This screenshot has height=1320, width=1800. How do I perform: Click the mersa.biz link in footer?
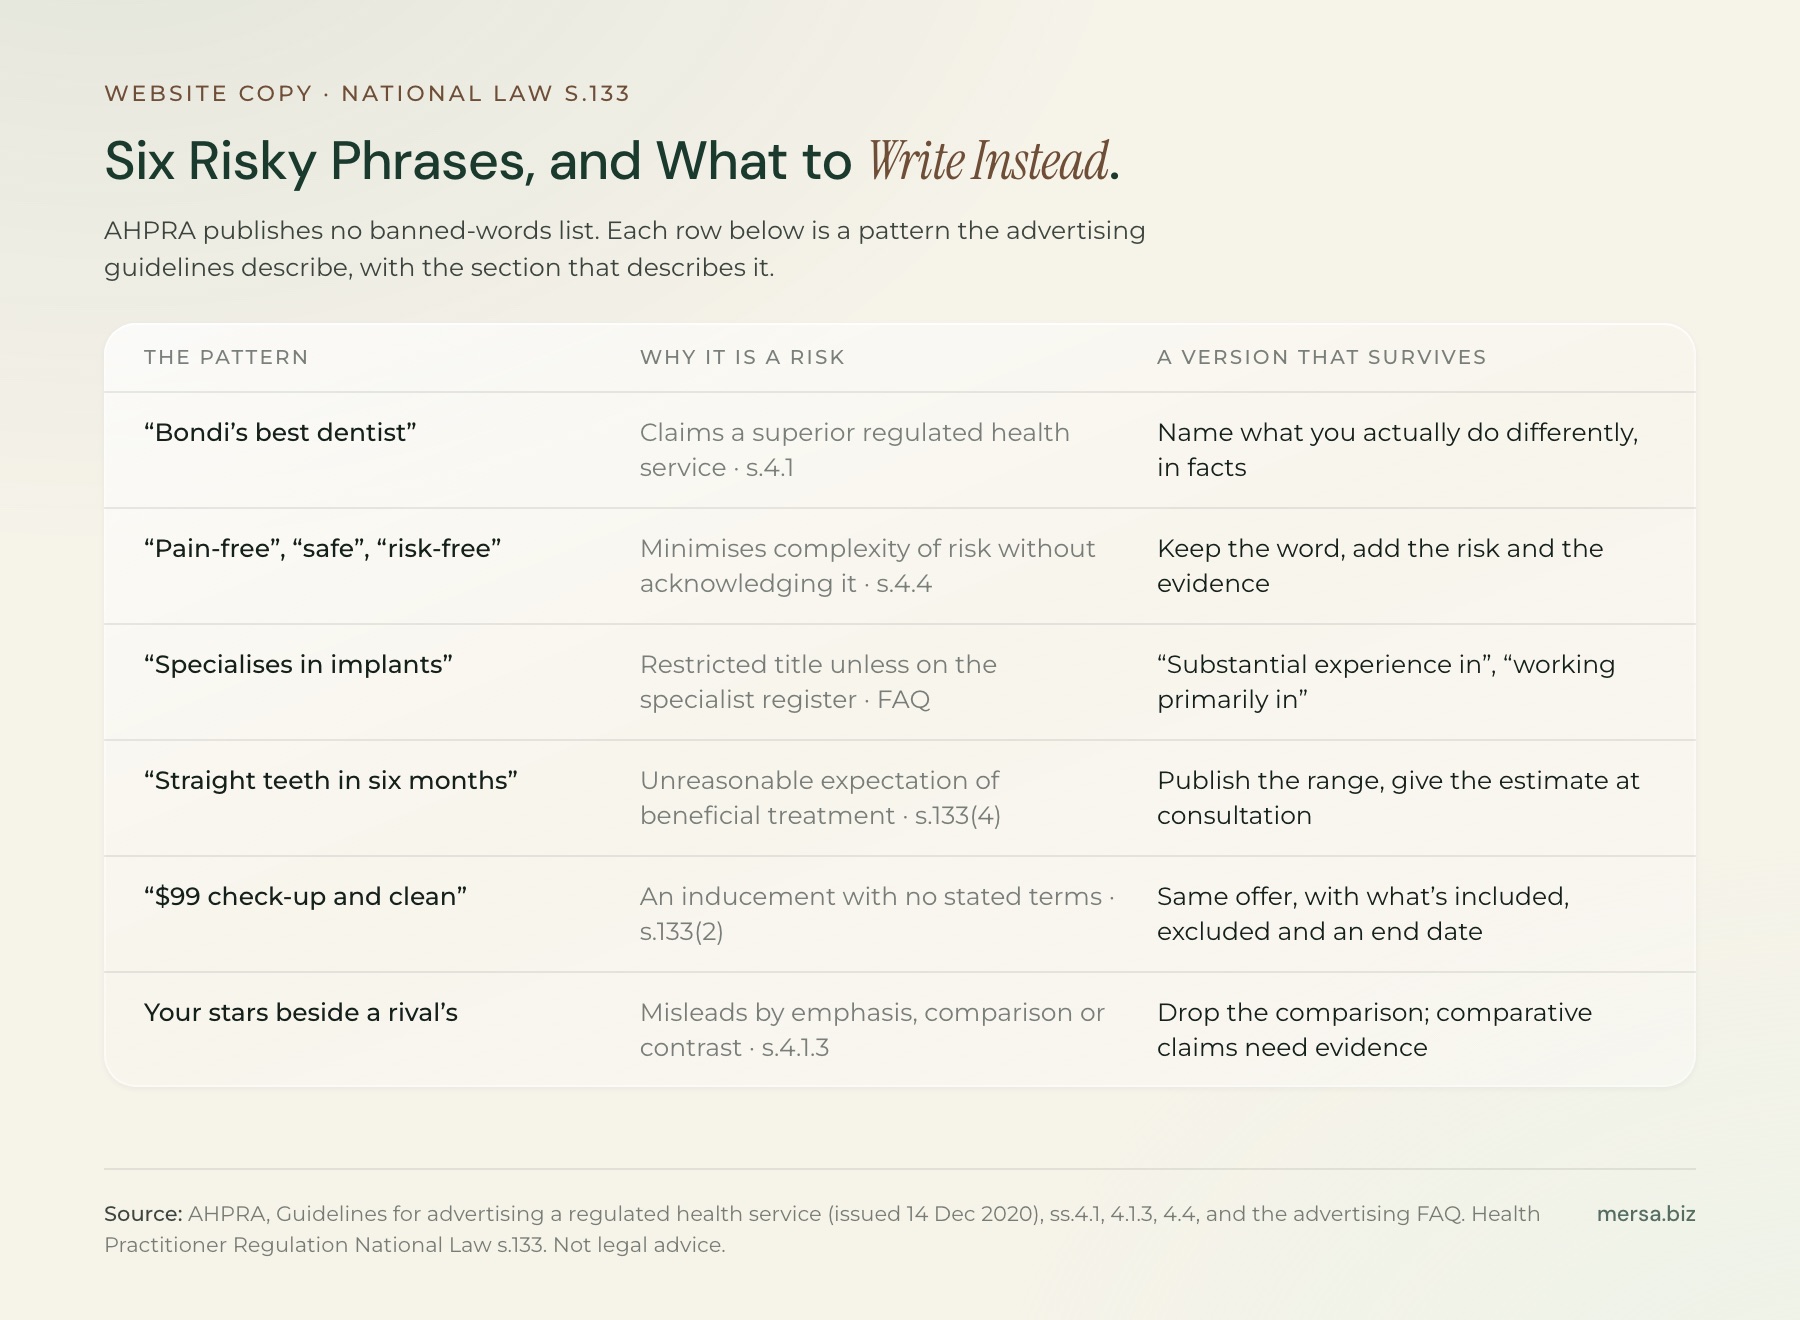pyautogui.click(x=1646, y=1214)
